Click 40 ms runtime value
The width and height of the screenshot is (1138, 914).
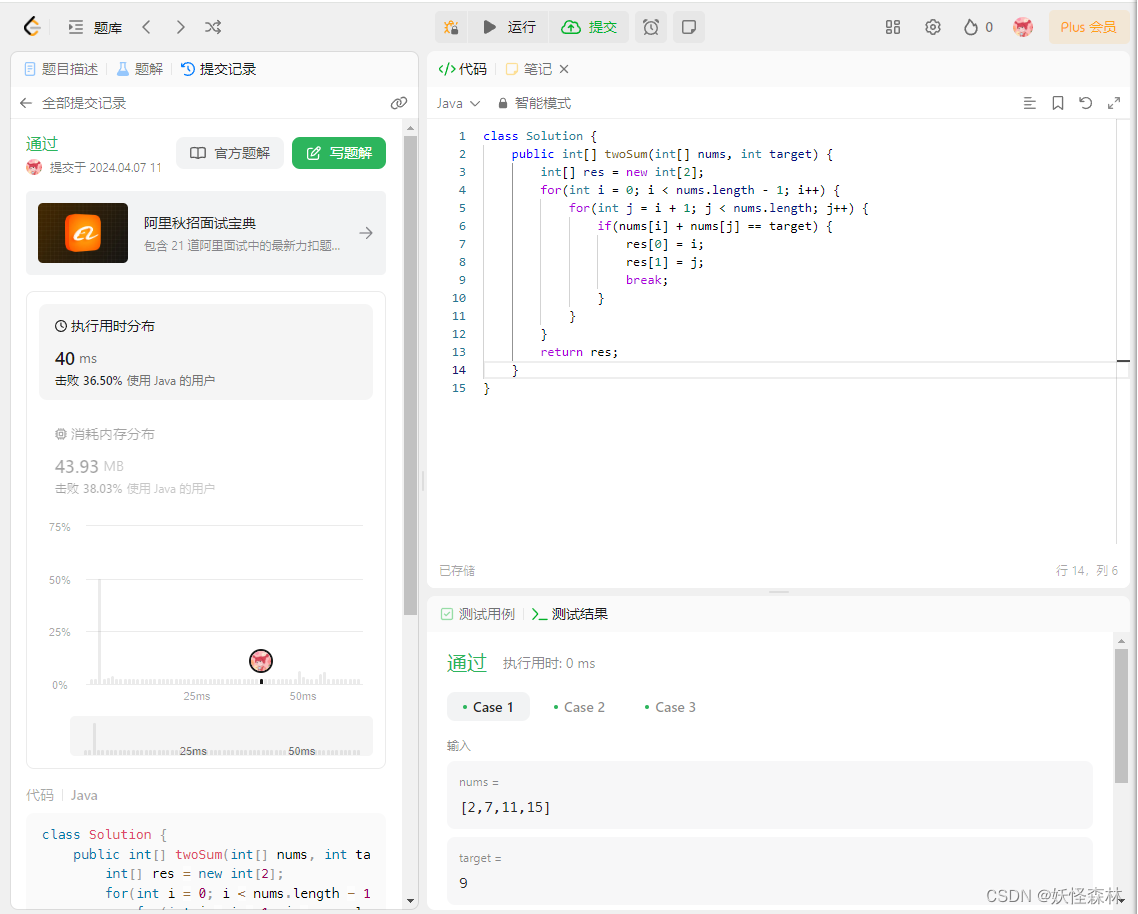[x=75, y=359]
